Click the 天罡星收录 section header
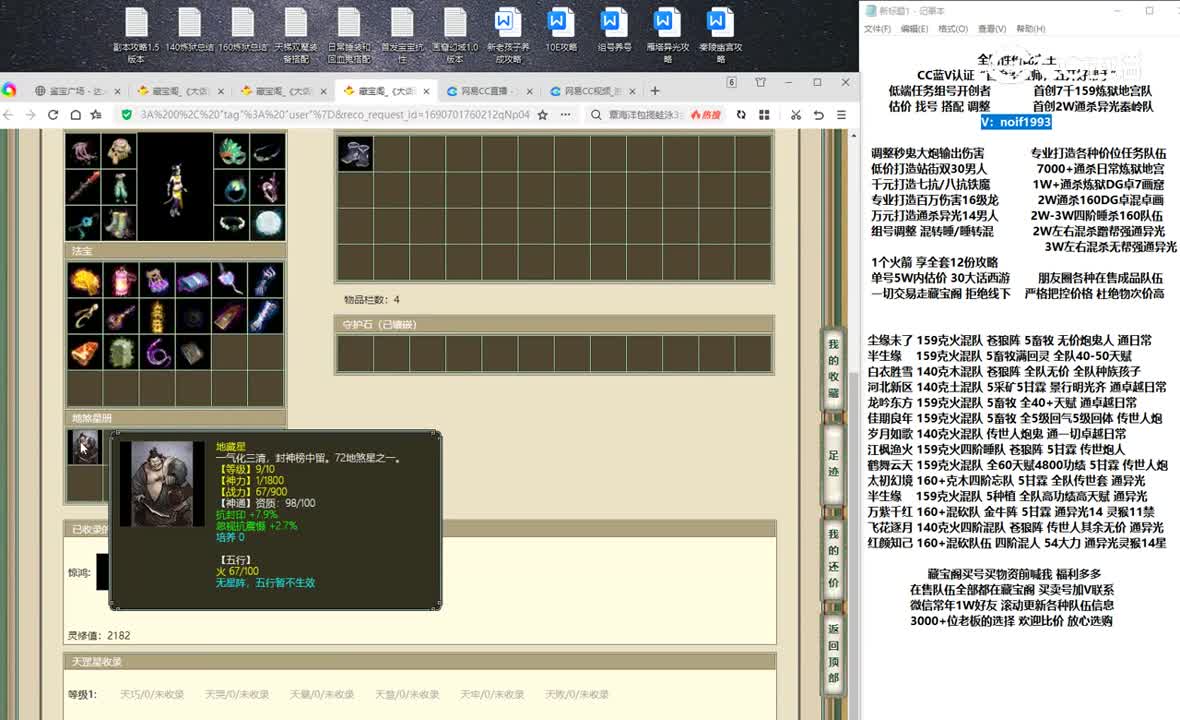 (420, 661)
